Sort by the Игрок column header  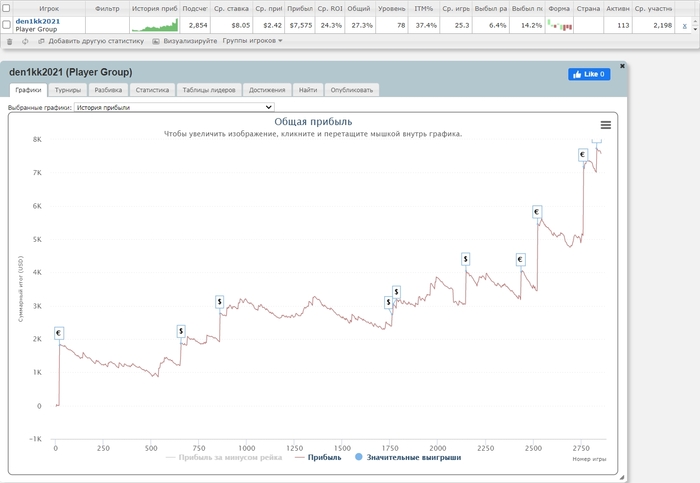point(49,8)
